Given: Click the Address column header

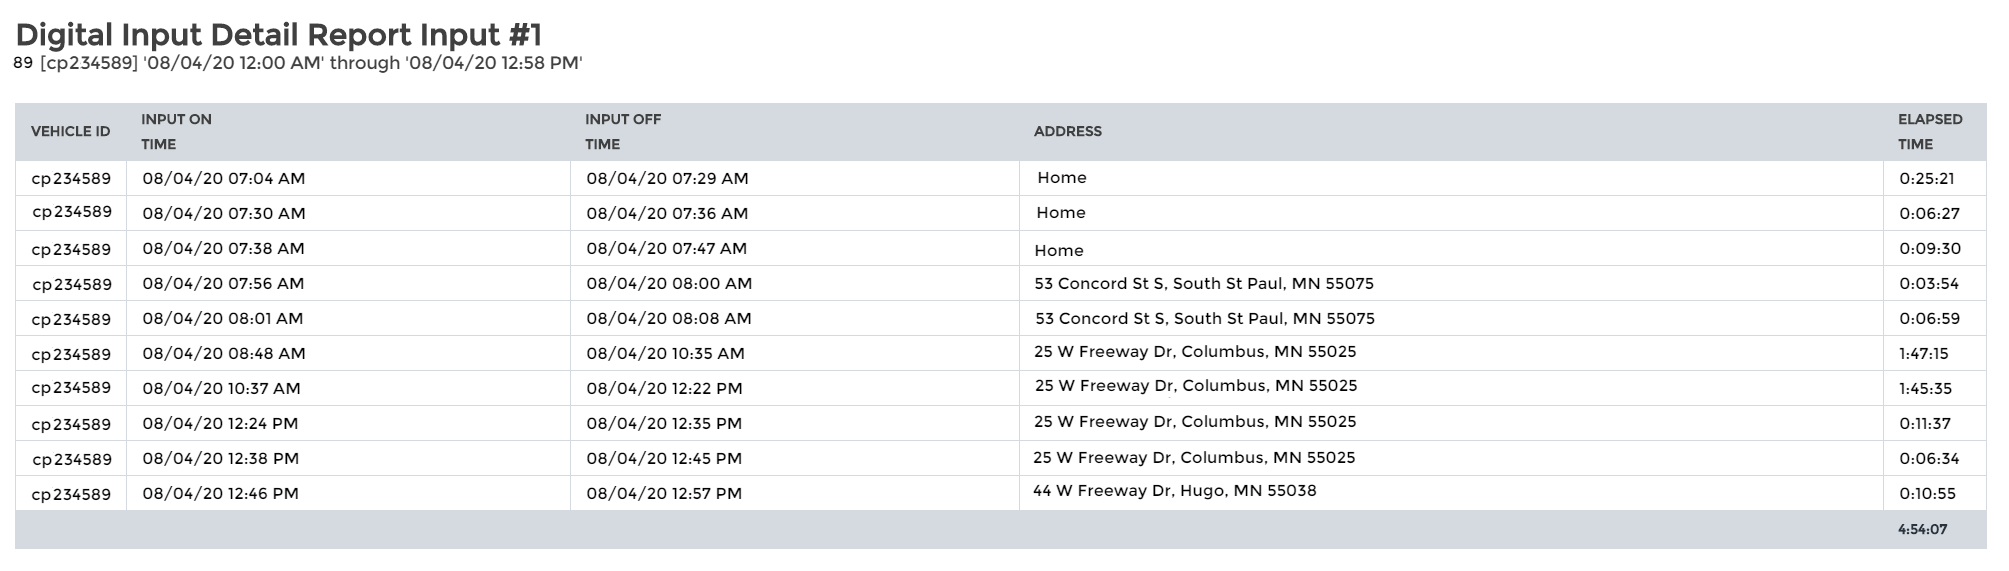Looking at the screenshot, I should click(x=1067, y=131).
